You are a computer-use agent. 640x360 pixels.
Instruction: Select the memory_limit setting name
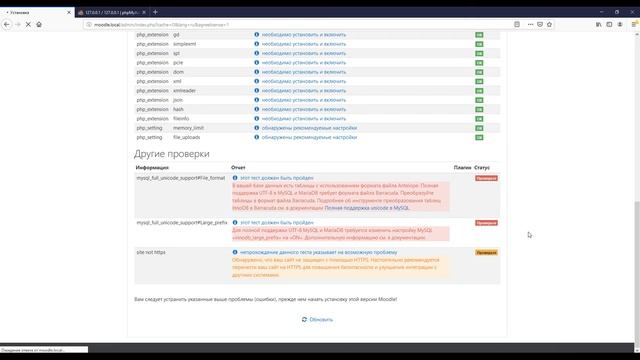click(x=188, y=128)
